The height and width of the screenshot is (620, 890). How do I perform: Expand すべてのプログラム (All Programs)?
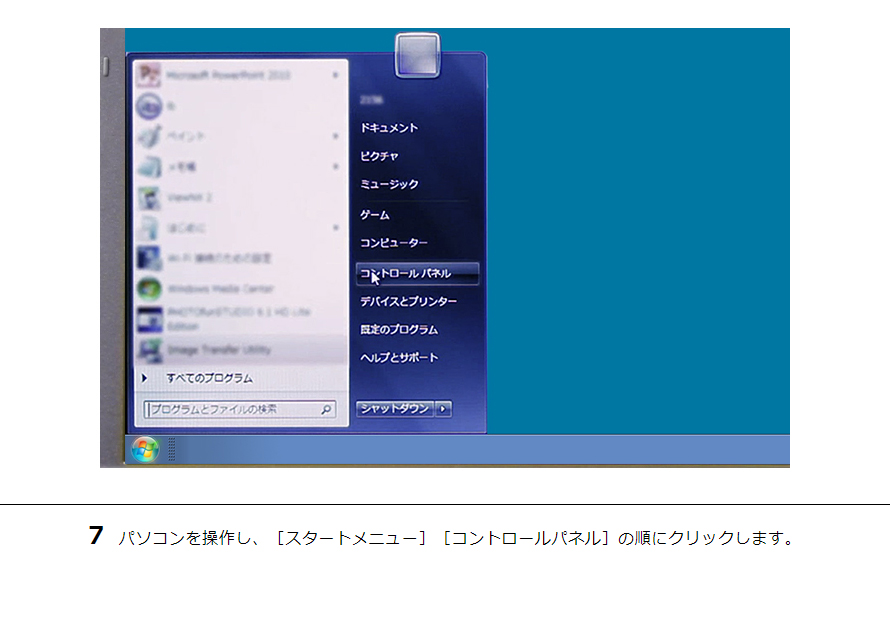tap(209, 379)
